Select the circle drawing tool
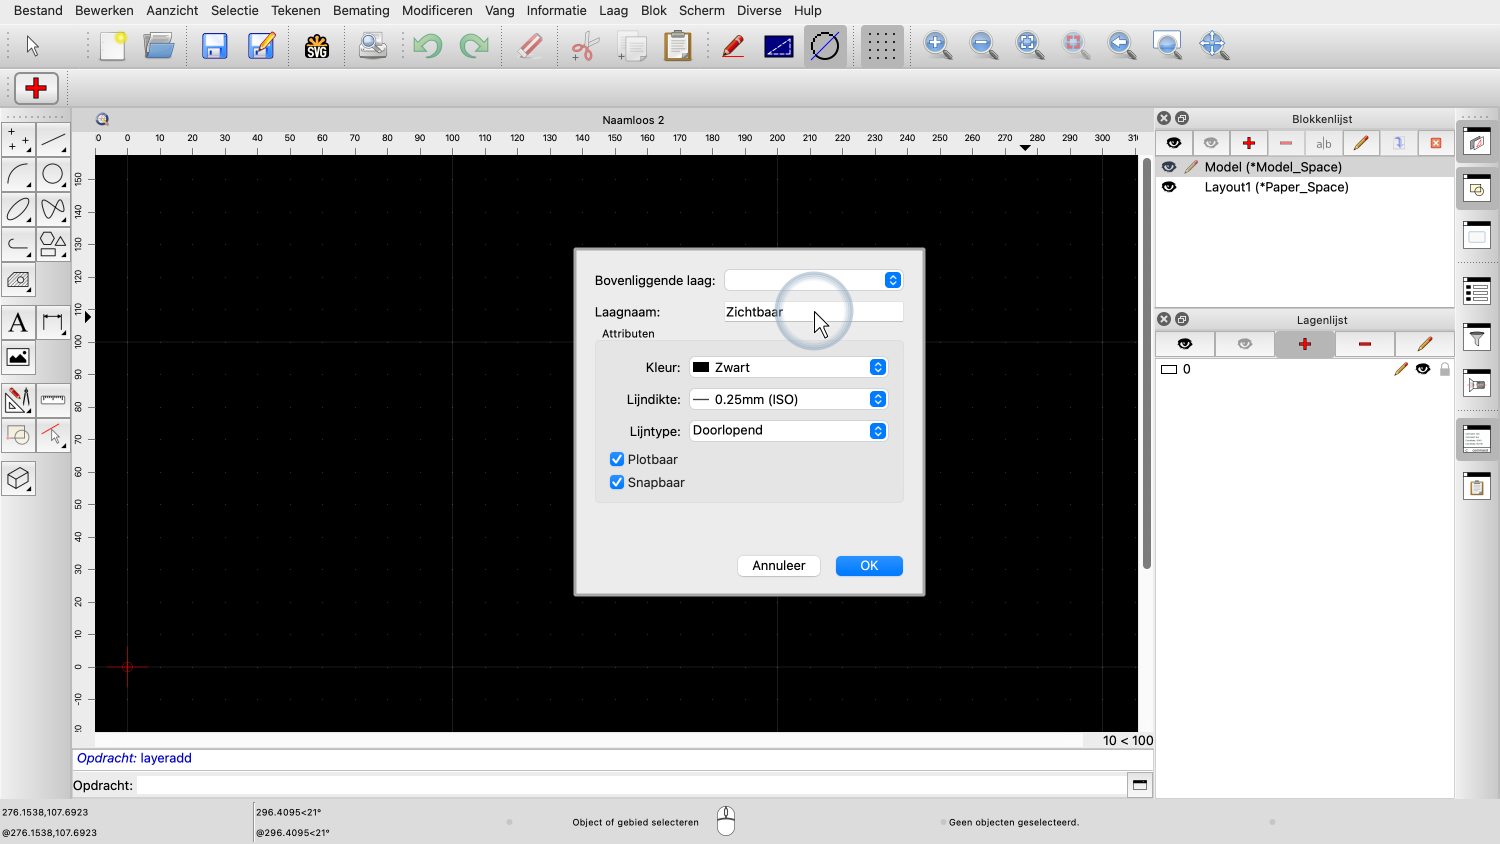Viewport: 1500px width, 844px height. (53, 175)
